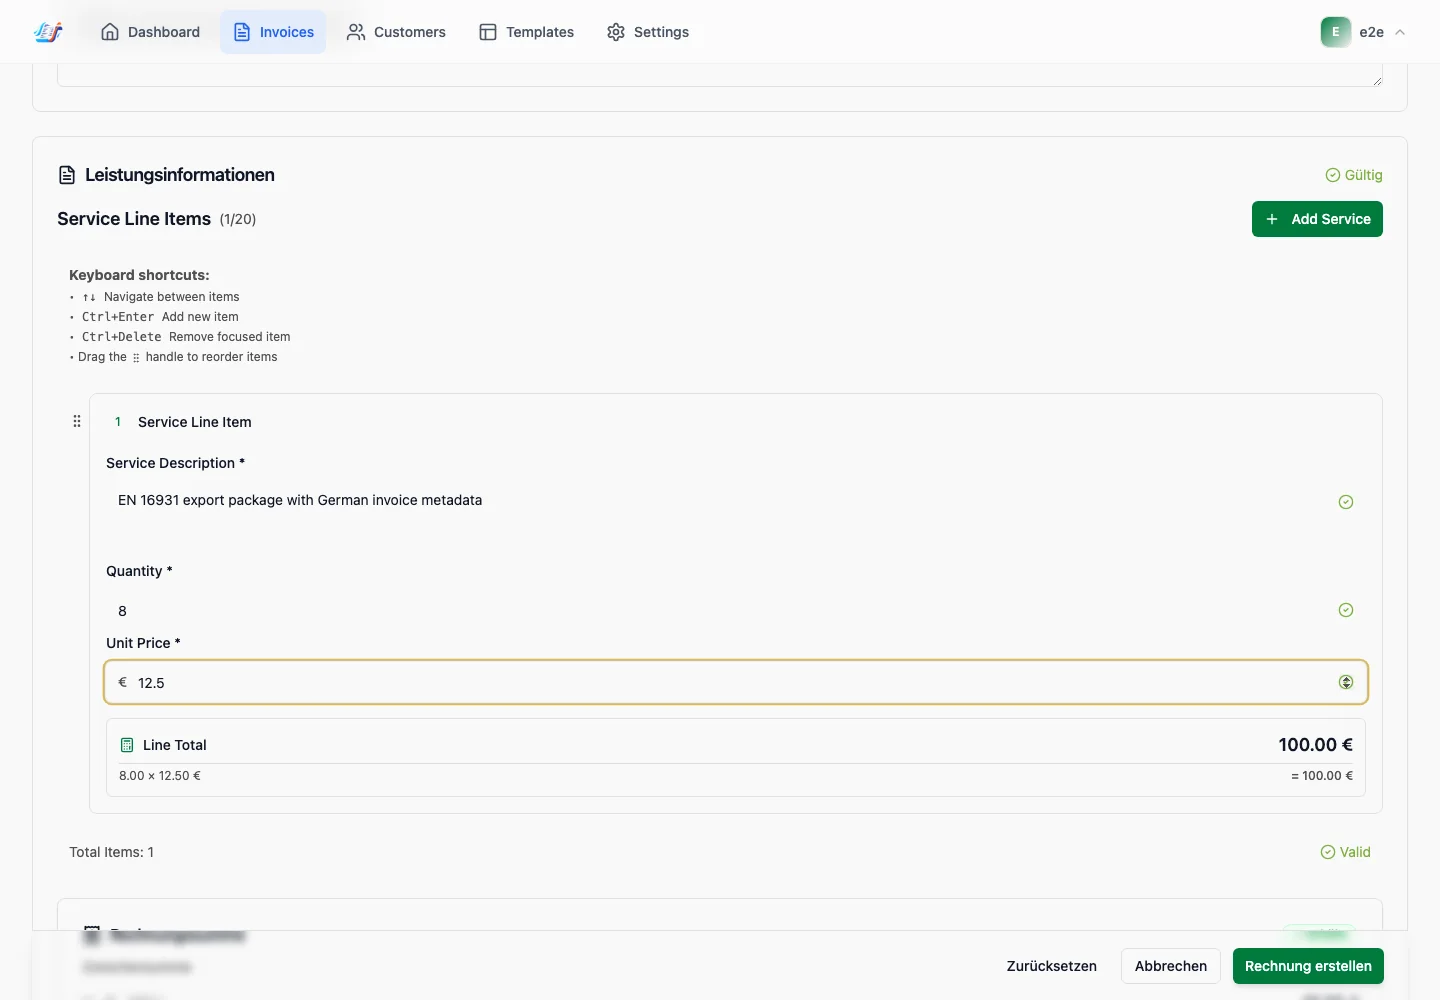Click the Unit Price spinner arrows
Screen dimensions: 1440x1000
click(1346, 682)
